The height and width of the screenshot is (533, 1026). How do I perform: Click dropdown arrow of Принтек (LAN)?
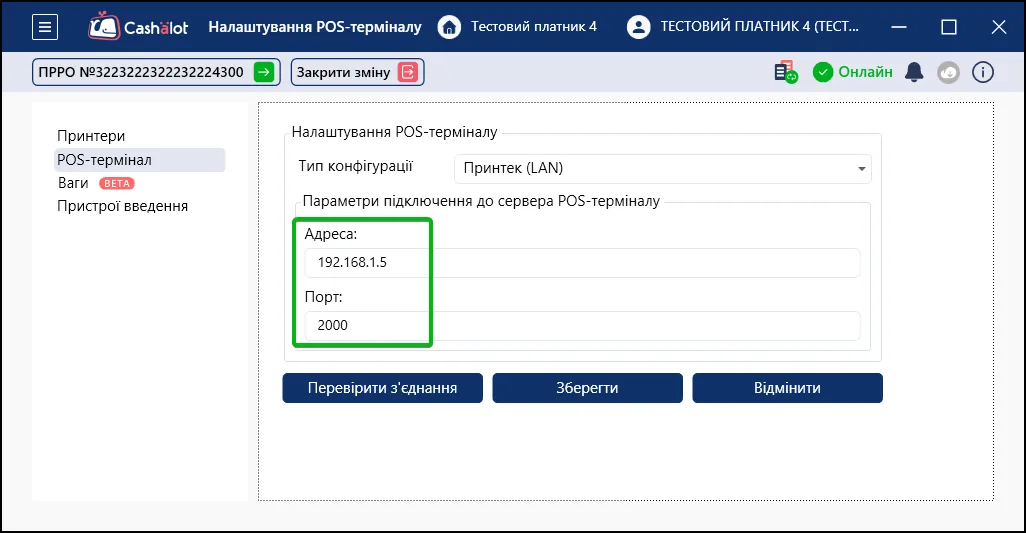pos(861,169)
